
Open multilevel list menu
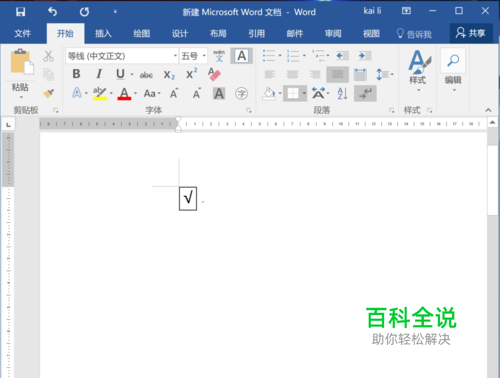(321, 56)
